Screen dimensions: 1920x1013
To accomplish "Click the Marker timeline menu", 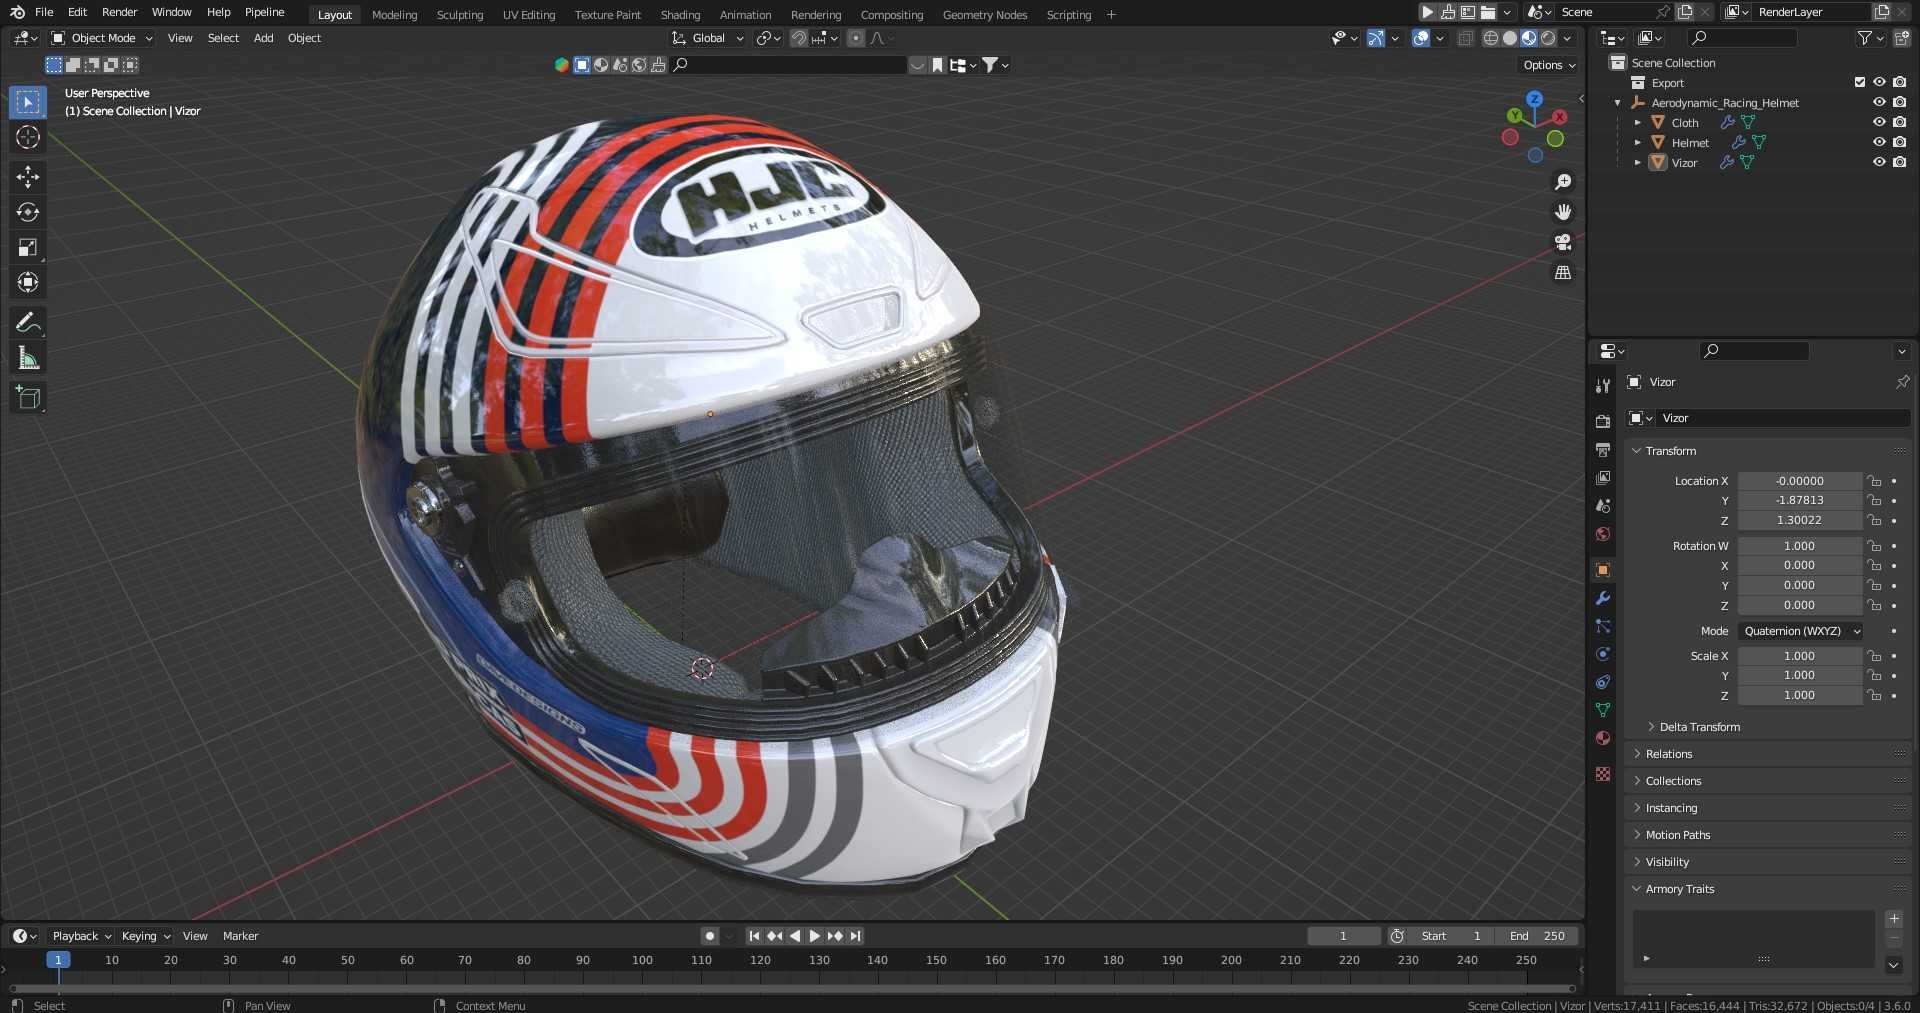I will coord(240,936).
